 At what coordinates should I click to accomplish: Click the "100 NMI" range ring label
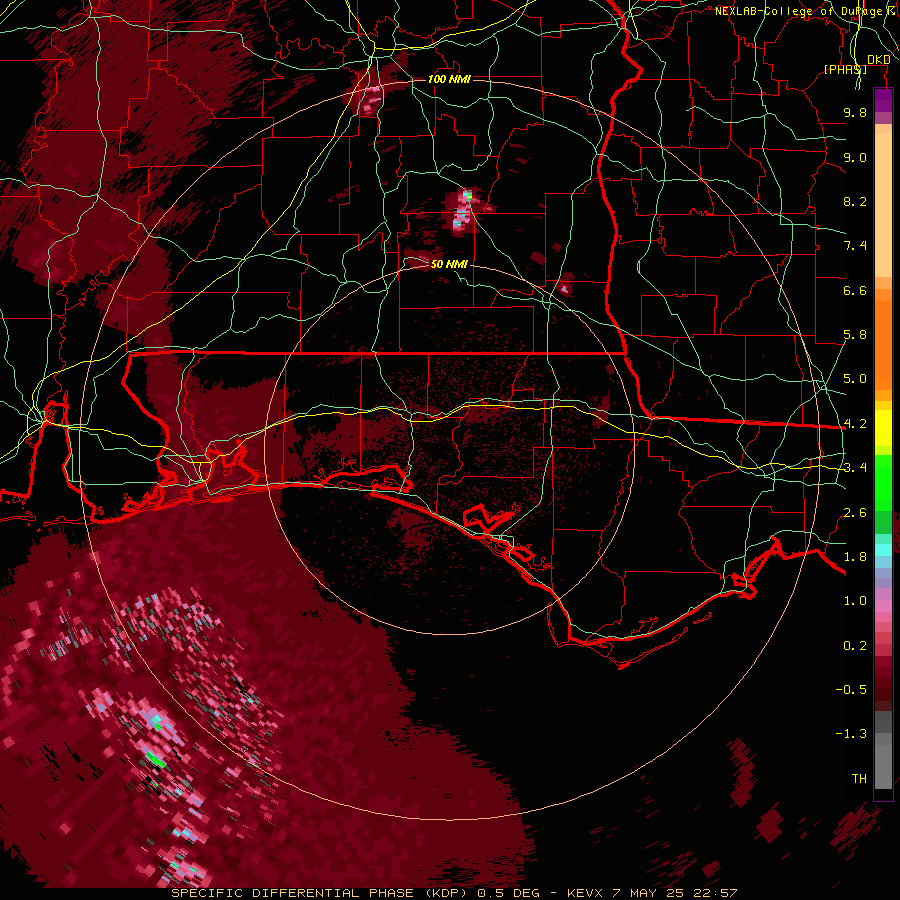449,79
